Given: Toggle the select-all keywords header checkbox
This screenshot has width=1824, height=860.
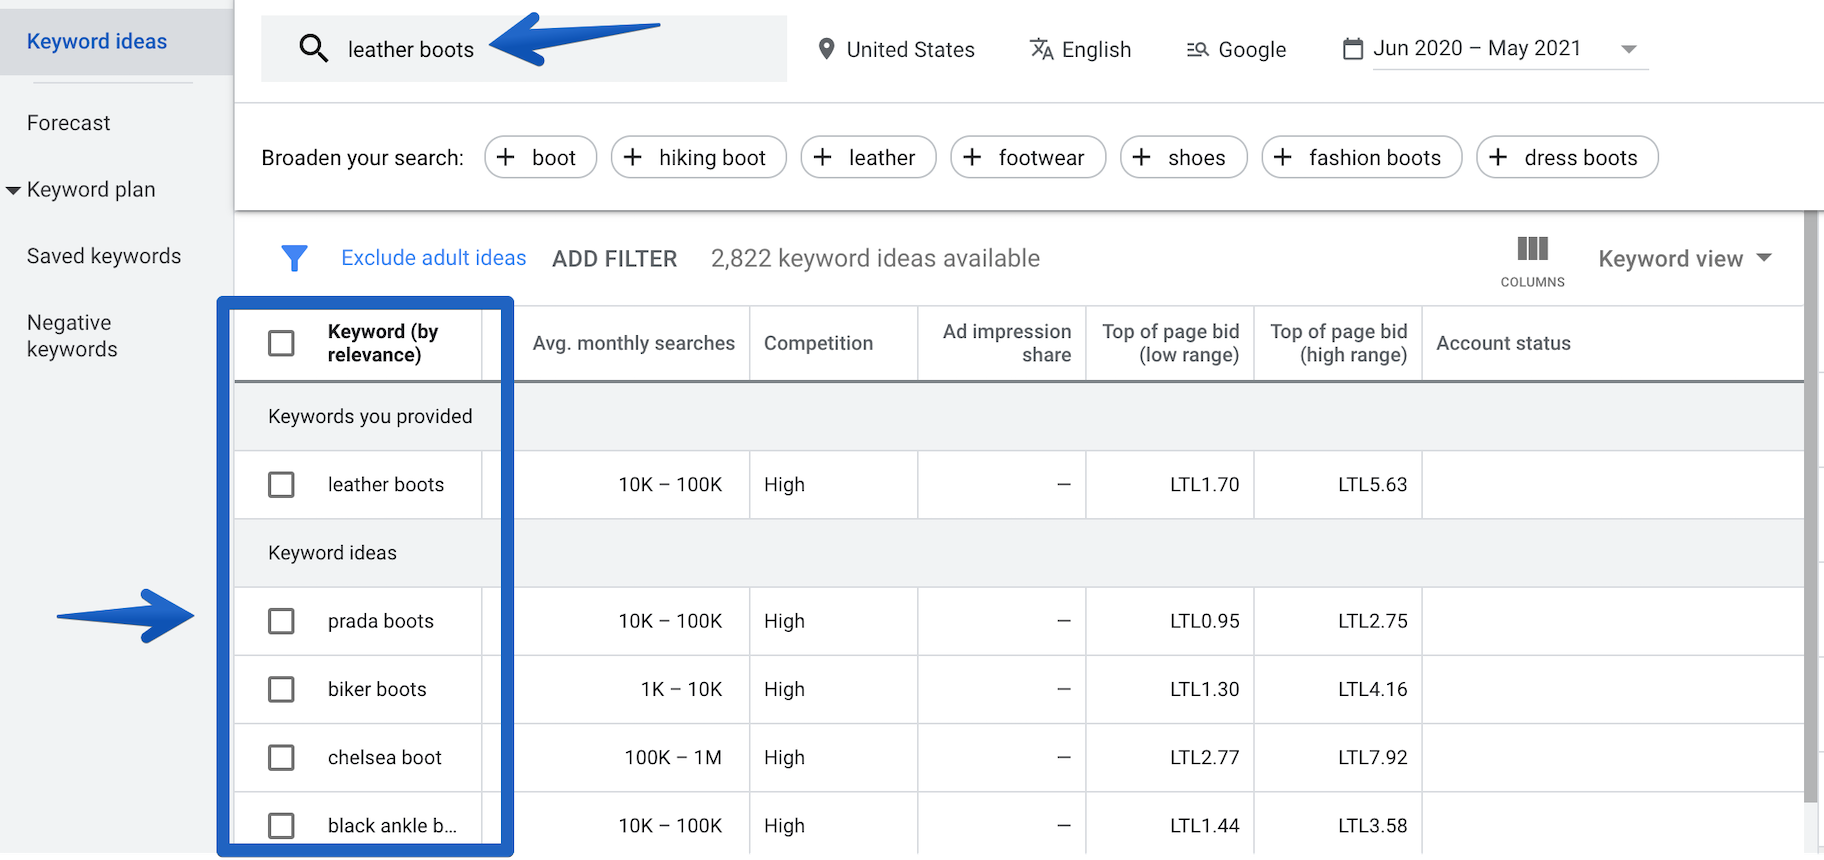Looking at the screenshot, I should pyautogui.click(x=282, y=343).
